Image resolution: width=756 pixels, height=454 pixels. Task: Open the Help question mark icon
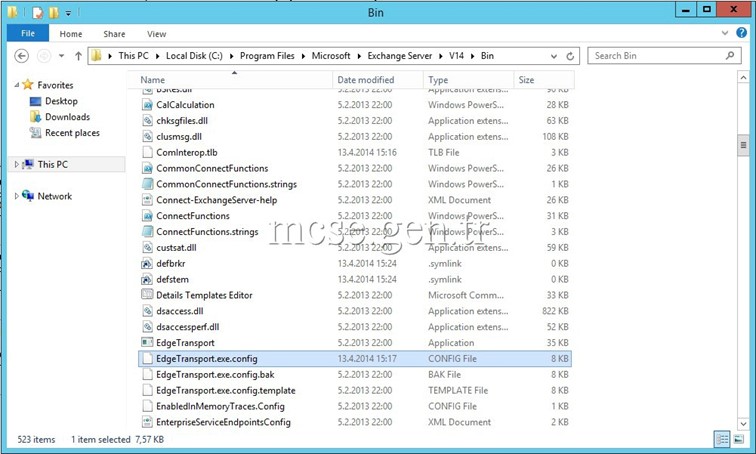point(742,33)
